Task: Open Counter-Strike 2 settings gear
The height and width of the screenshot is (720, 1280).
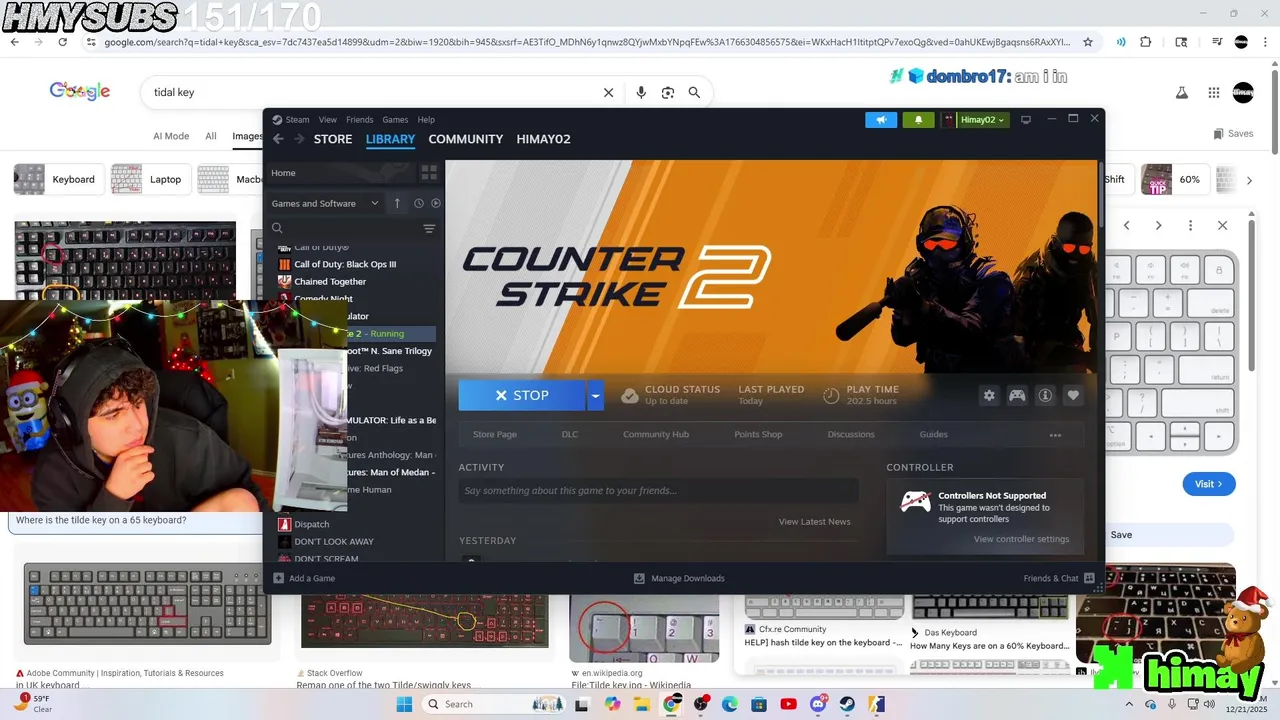Action: point(989,396)
